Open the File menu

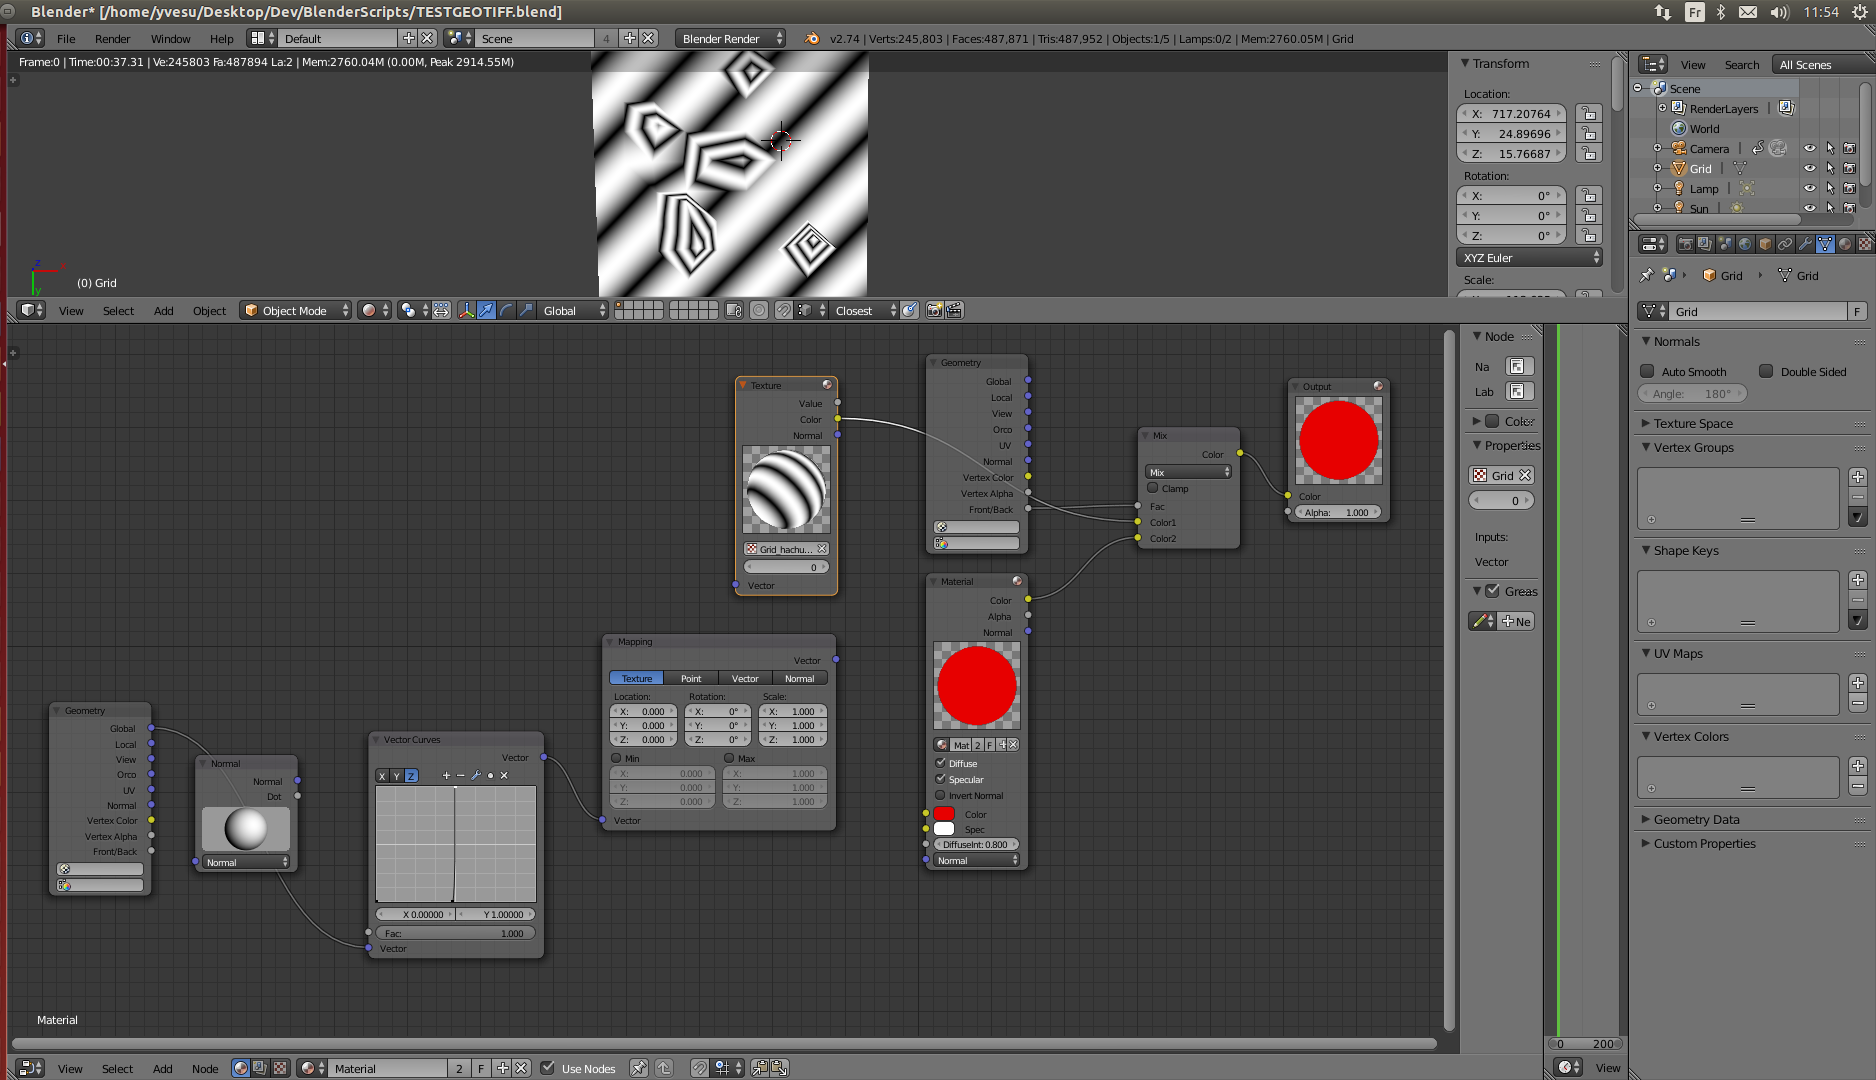(66, 39)
